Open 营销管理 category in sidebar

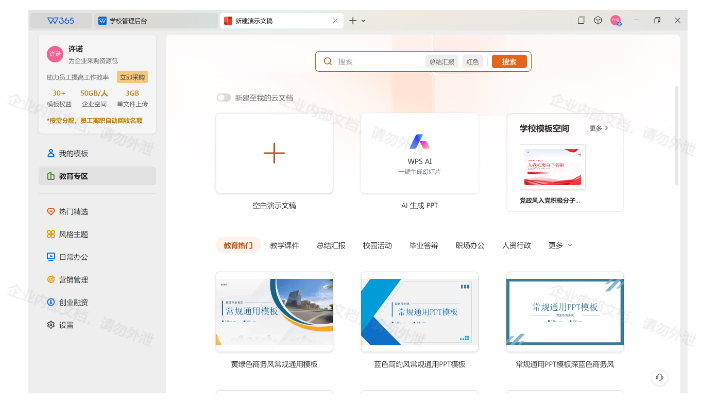[x=73, y=280]
